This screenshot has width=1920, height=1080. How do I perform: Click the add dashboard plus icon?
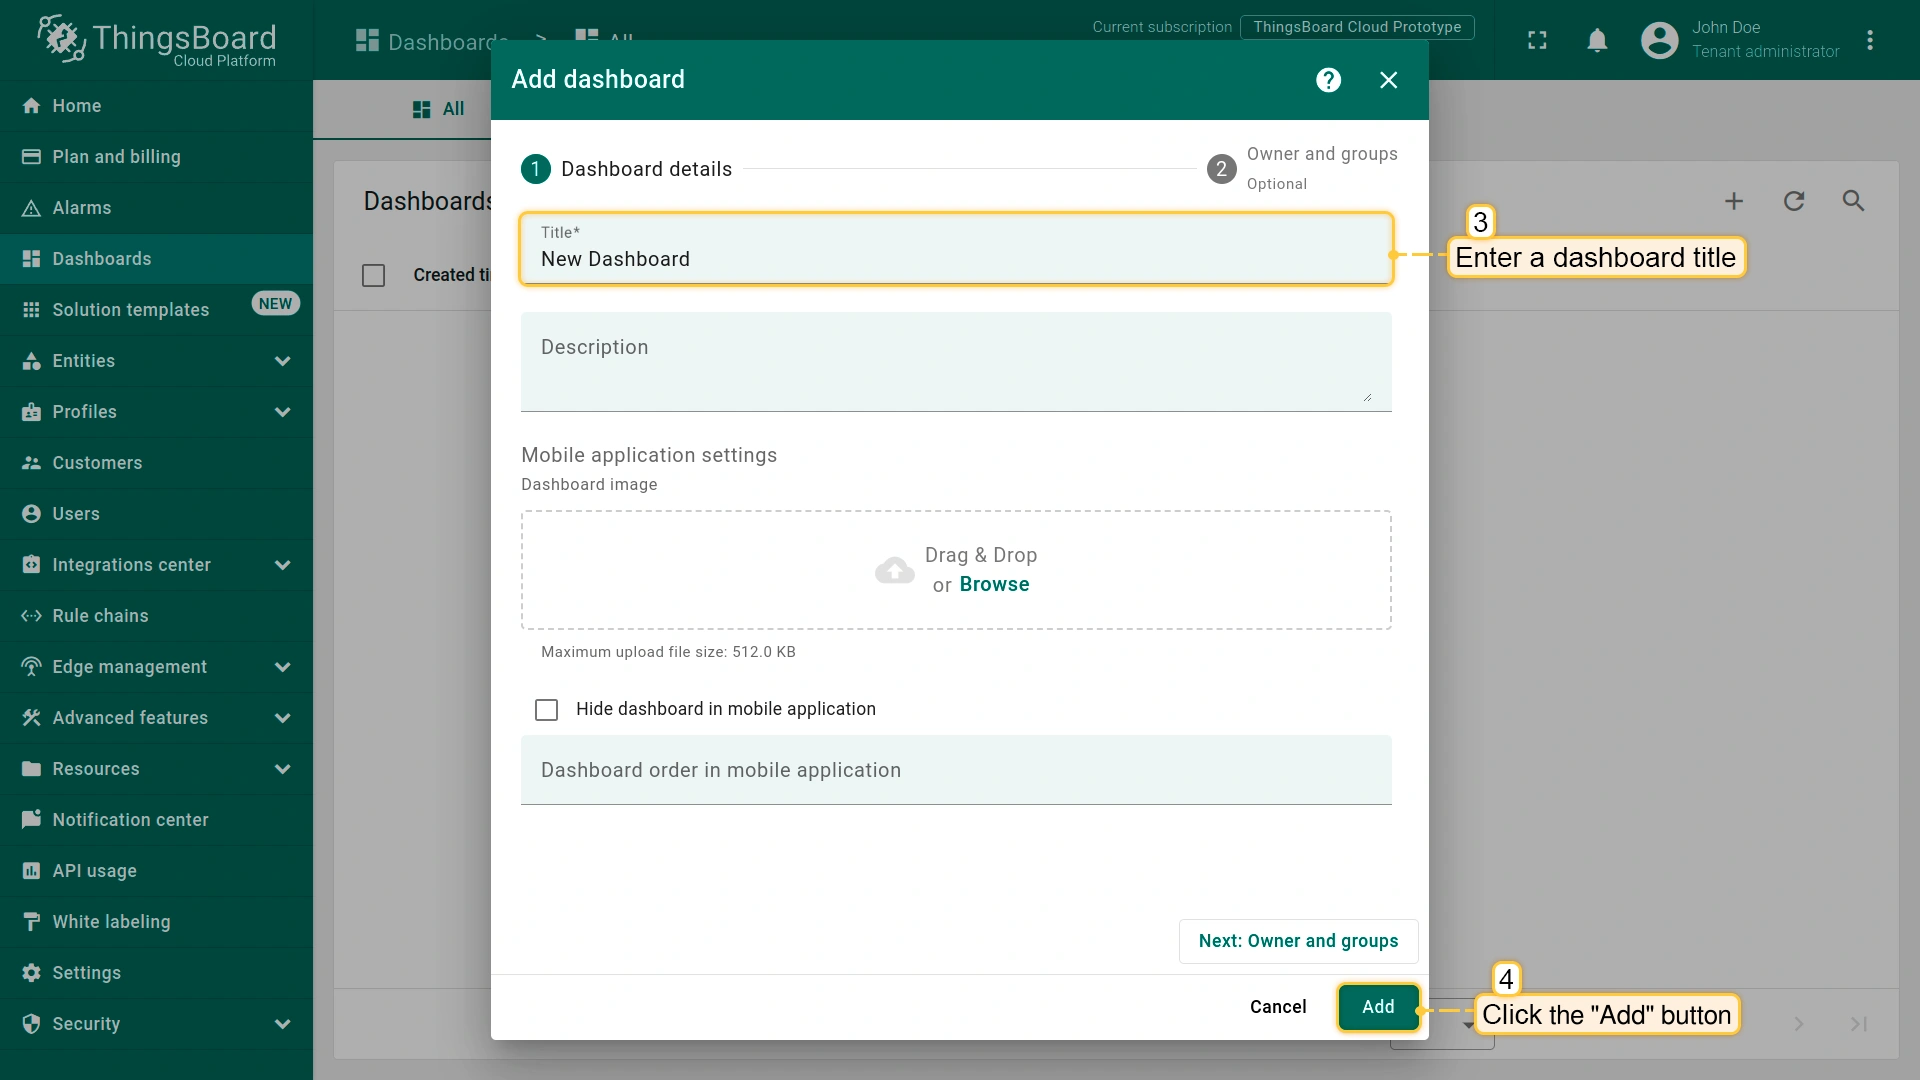[x=1734, y=201]
